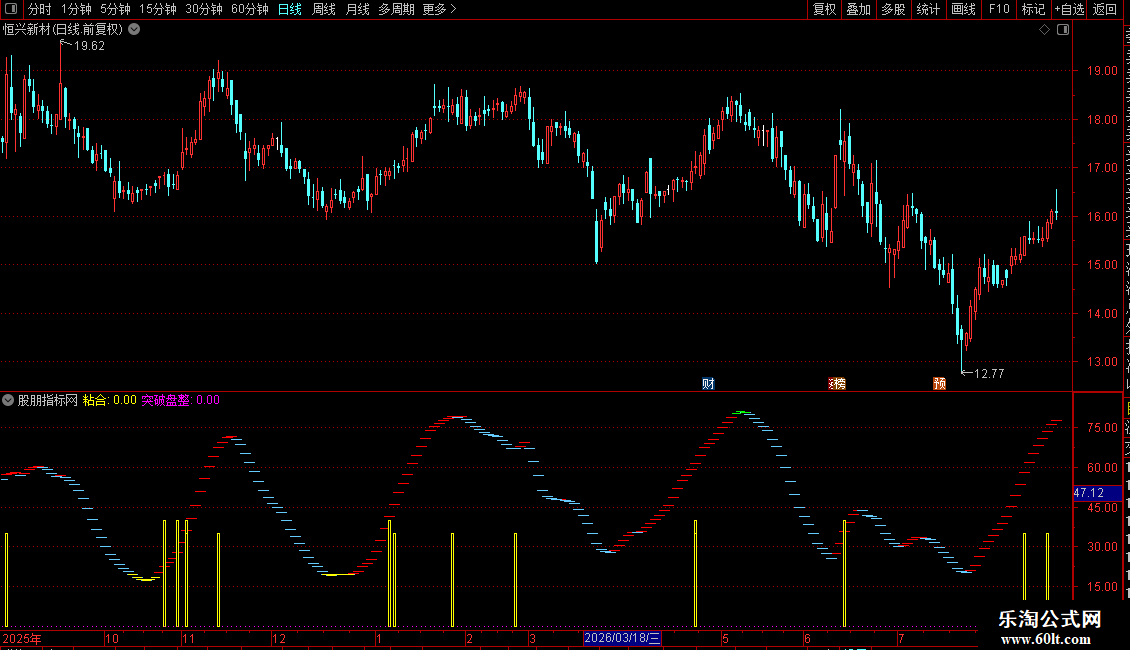This screenshot has height=650, width=1130.
Task: Click the 财 financial marker
Action: pyautogui.click(x=708, y=383)
